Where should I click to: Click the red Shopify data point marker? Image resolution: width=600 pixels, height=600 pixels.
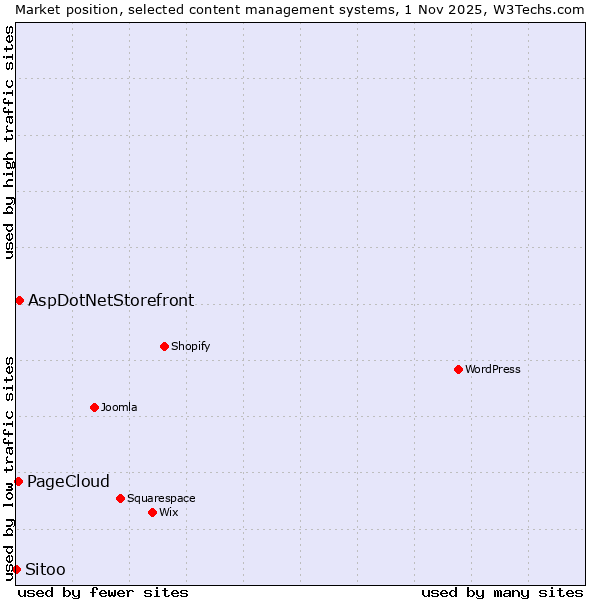tap(164, 346)
